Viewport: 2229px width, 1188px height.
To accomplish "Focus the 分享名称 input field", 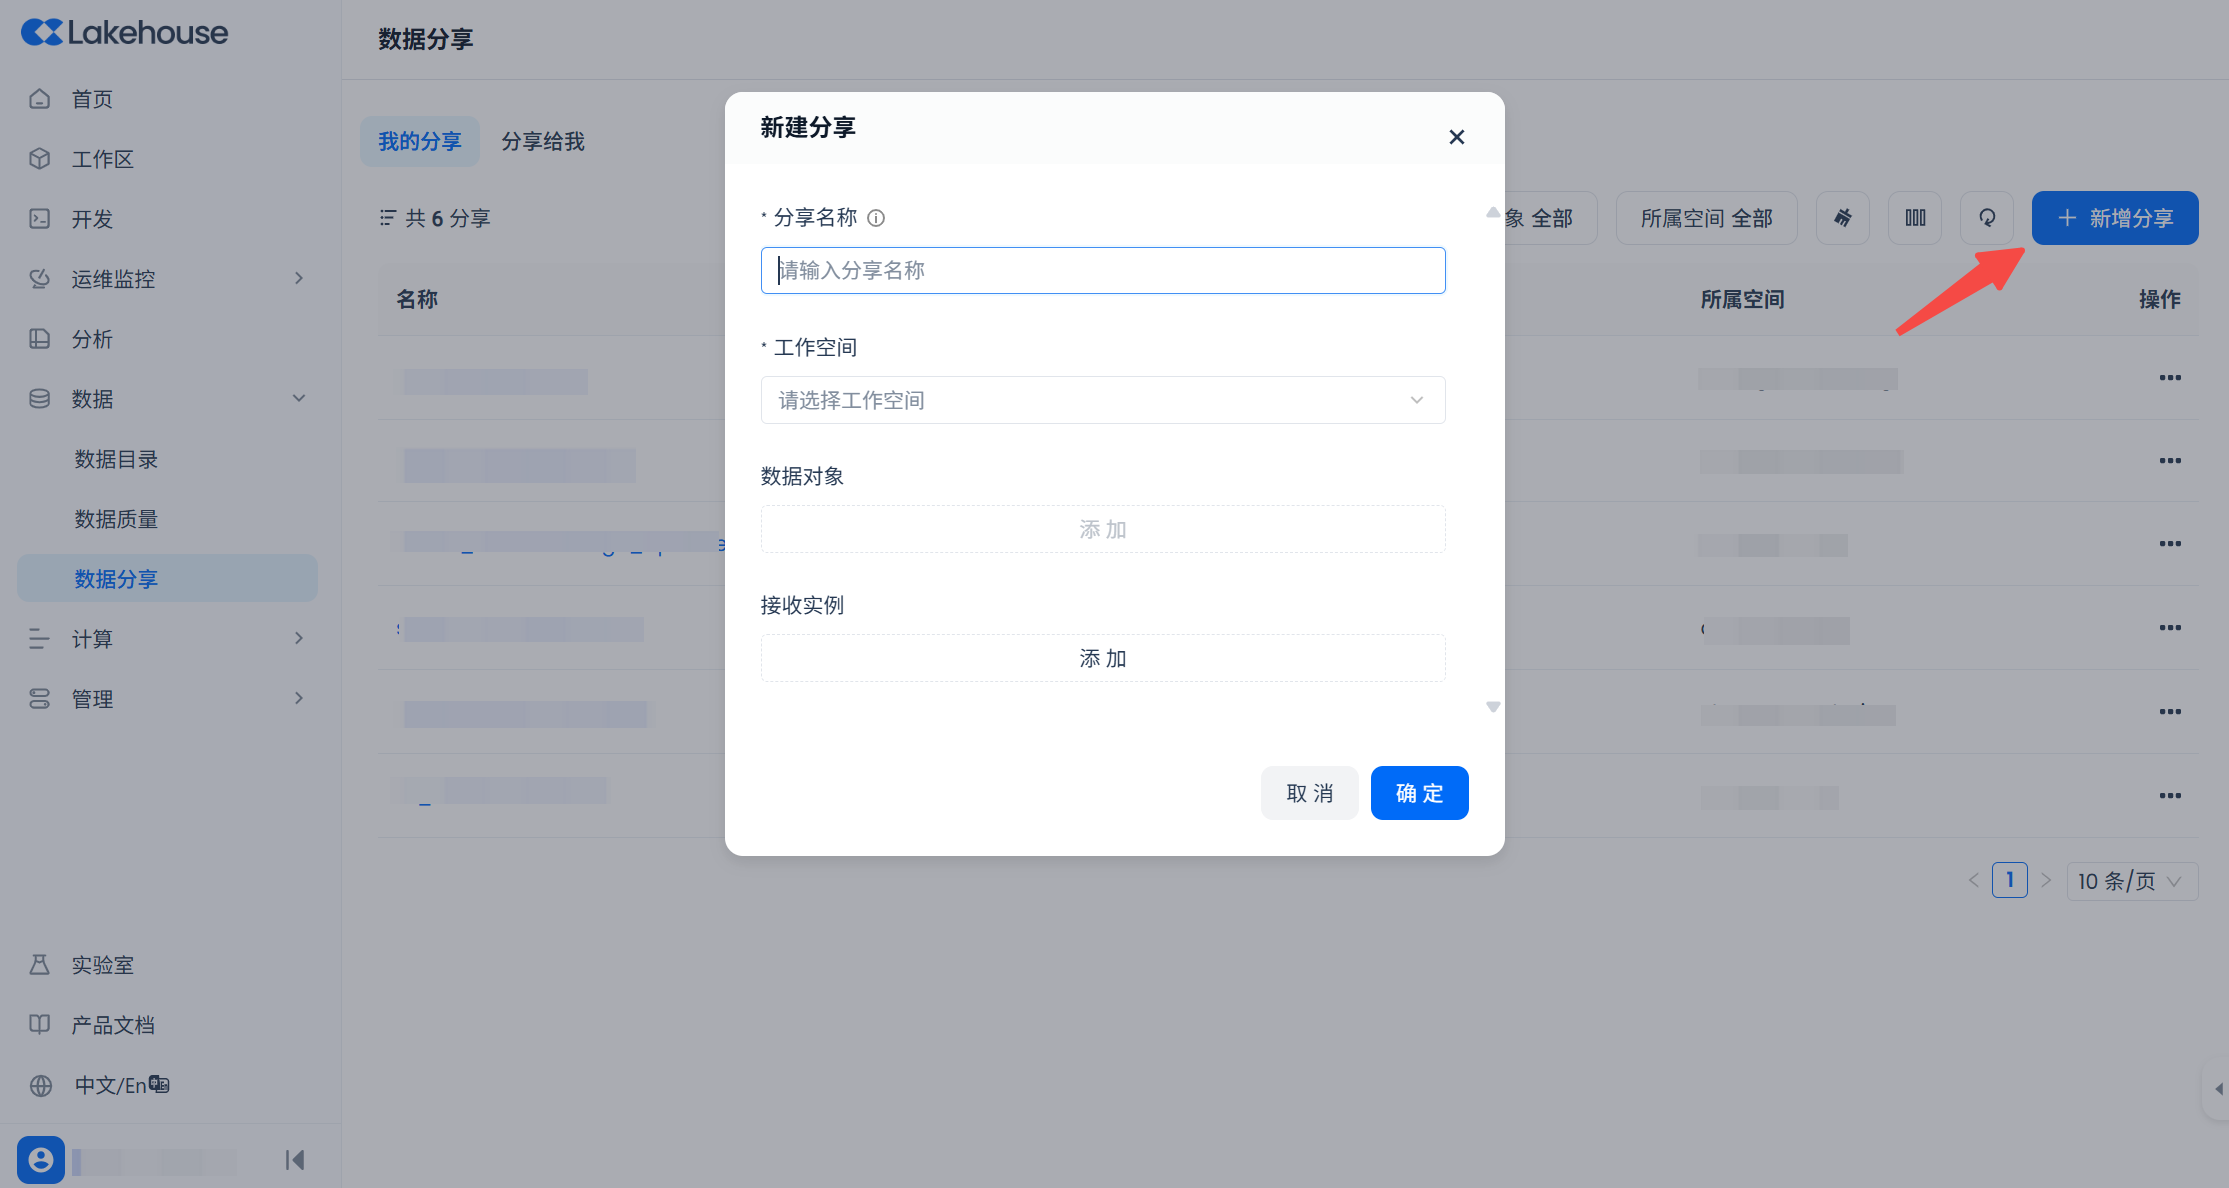I will pos(1102,270).
